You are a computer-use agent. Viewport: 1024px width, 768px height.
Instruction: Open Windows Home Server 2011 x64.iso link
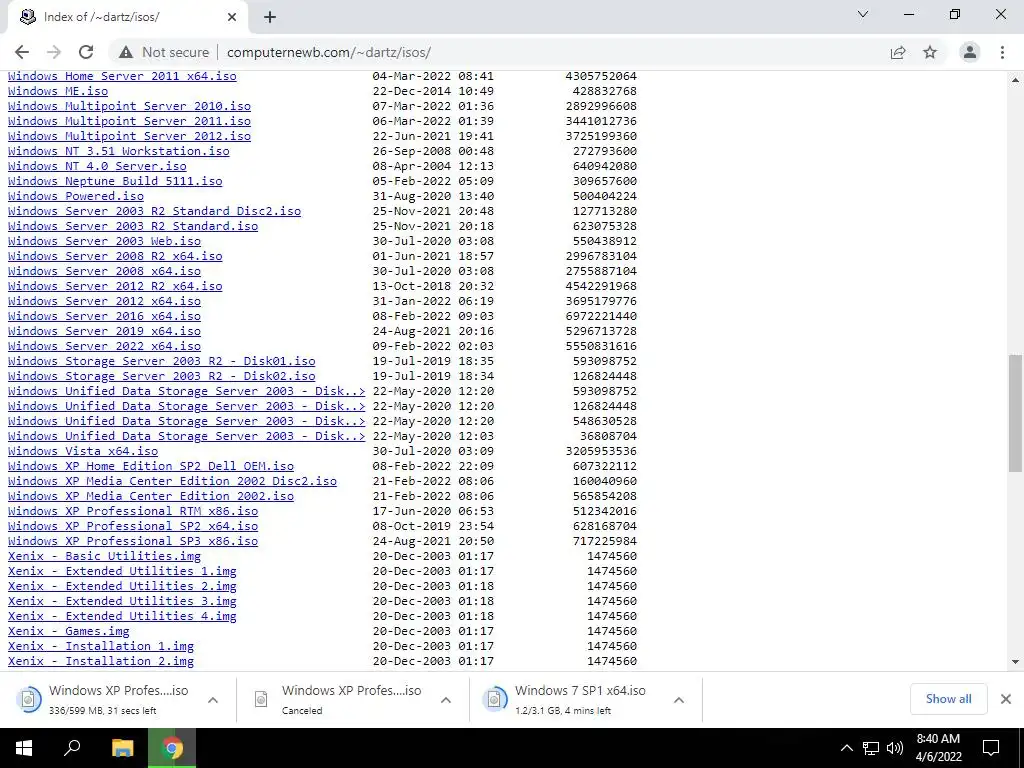[122, 76]
